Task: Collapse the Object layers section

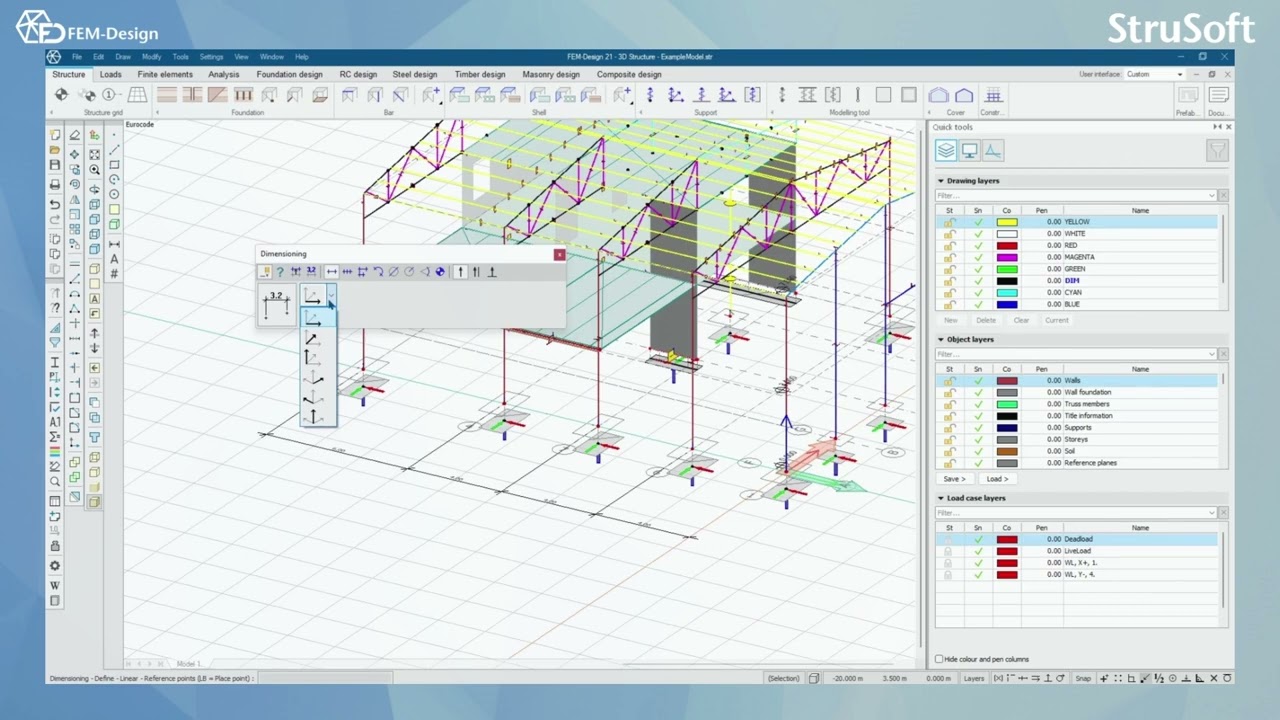Action: point(941,339)
